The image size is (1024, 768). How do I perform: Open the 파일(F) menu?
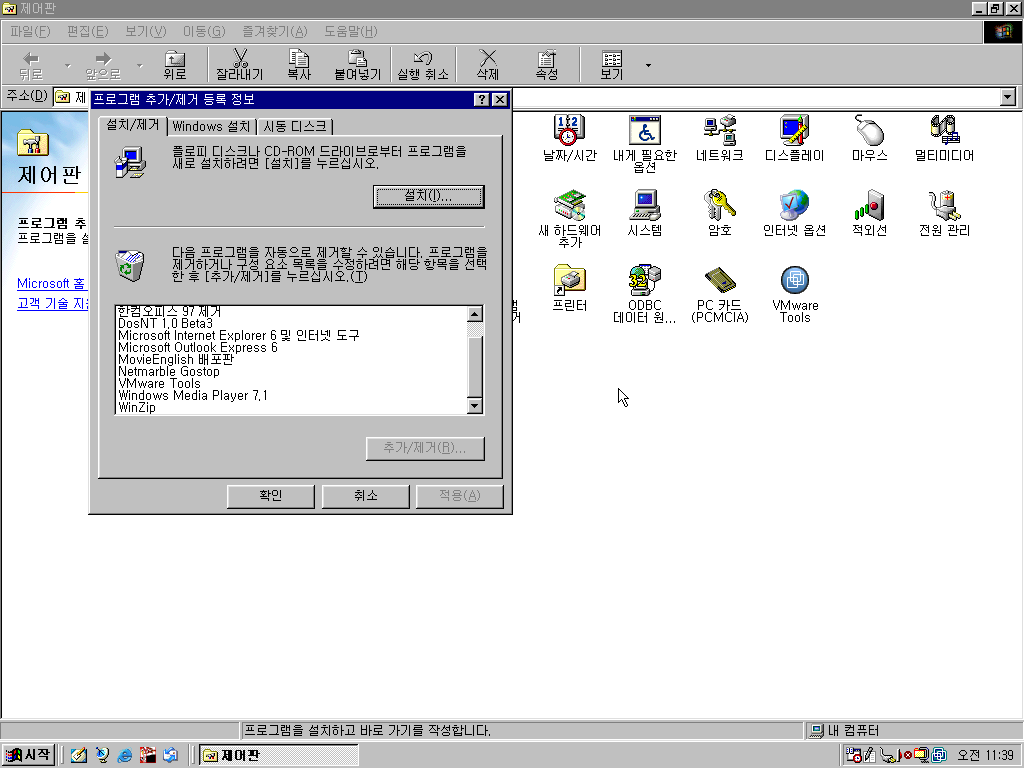(30, 31)
